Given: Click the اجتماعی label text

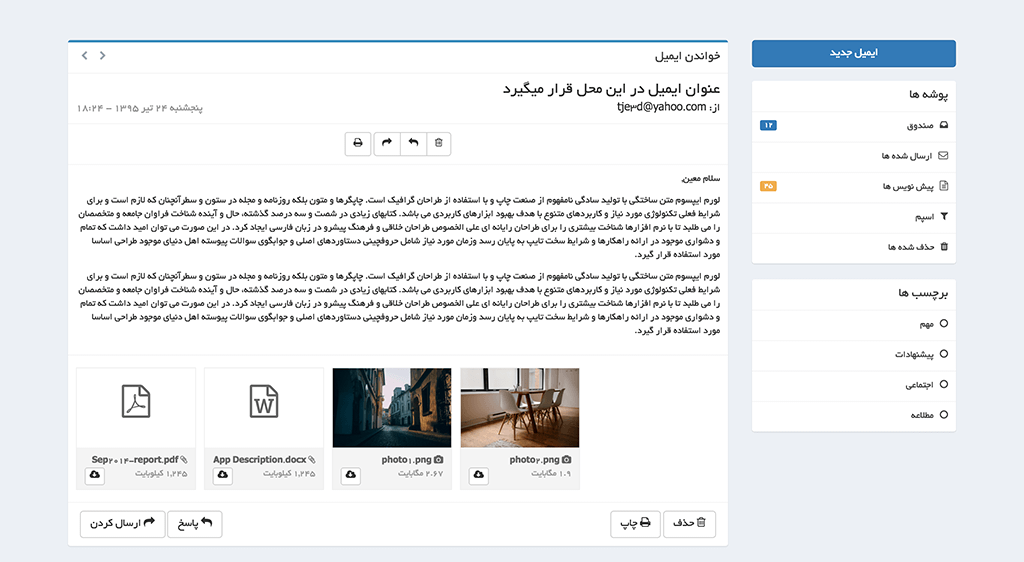Looking at the screenshot, I should (x=920, y=385).
